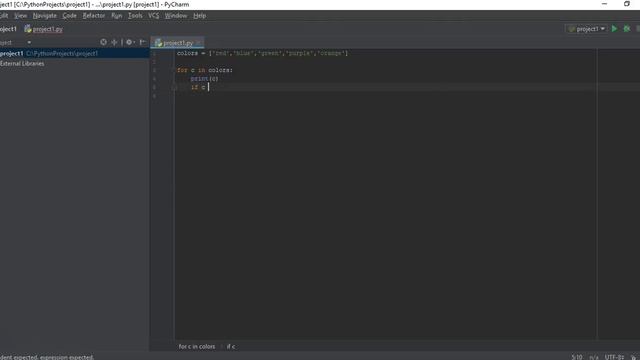Click the fold marker beside line 5
Image resolution: width=640 pixels, height=360 pixels.
point(174,87)
